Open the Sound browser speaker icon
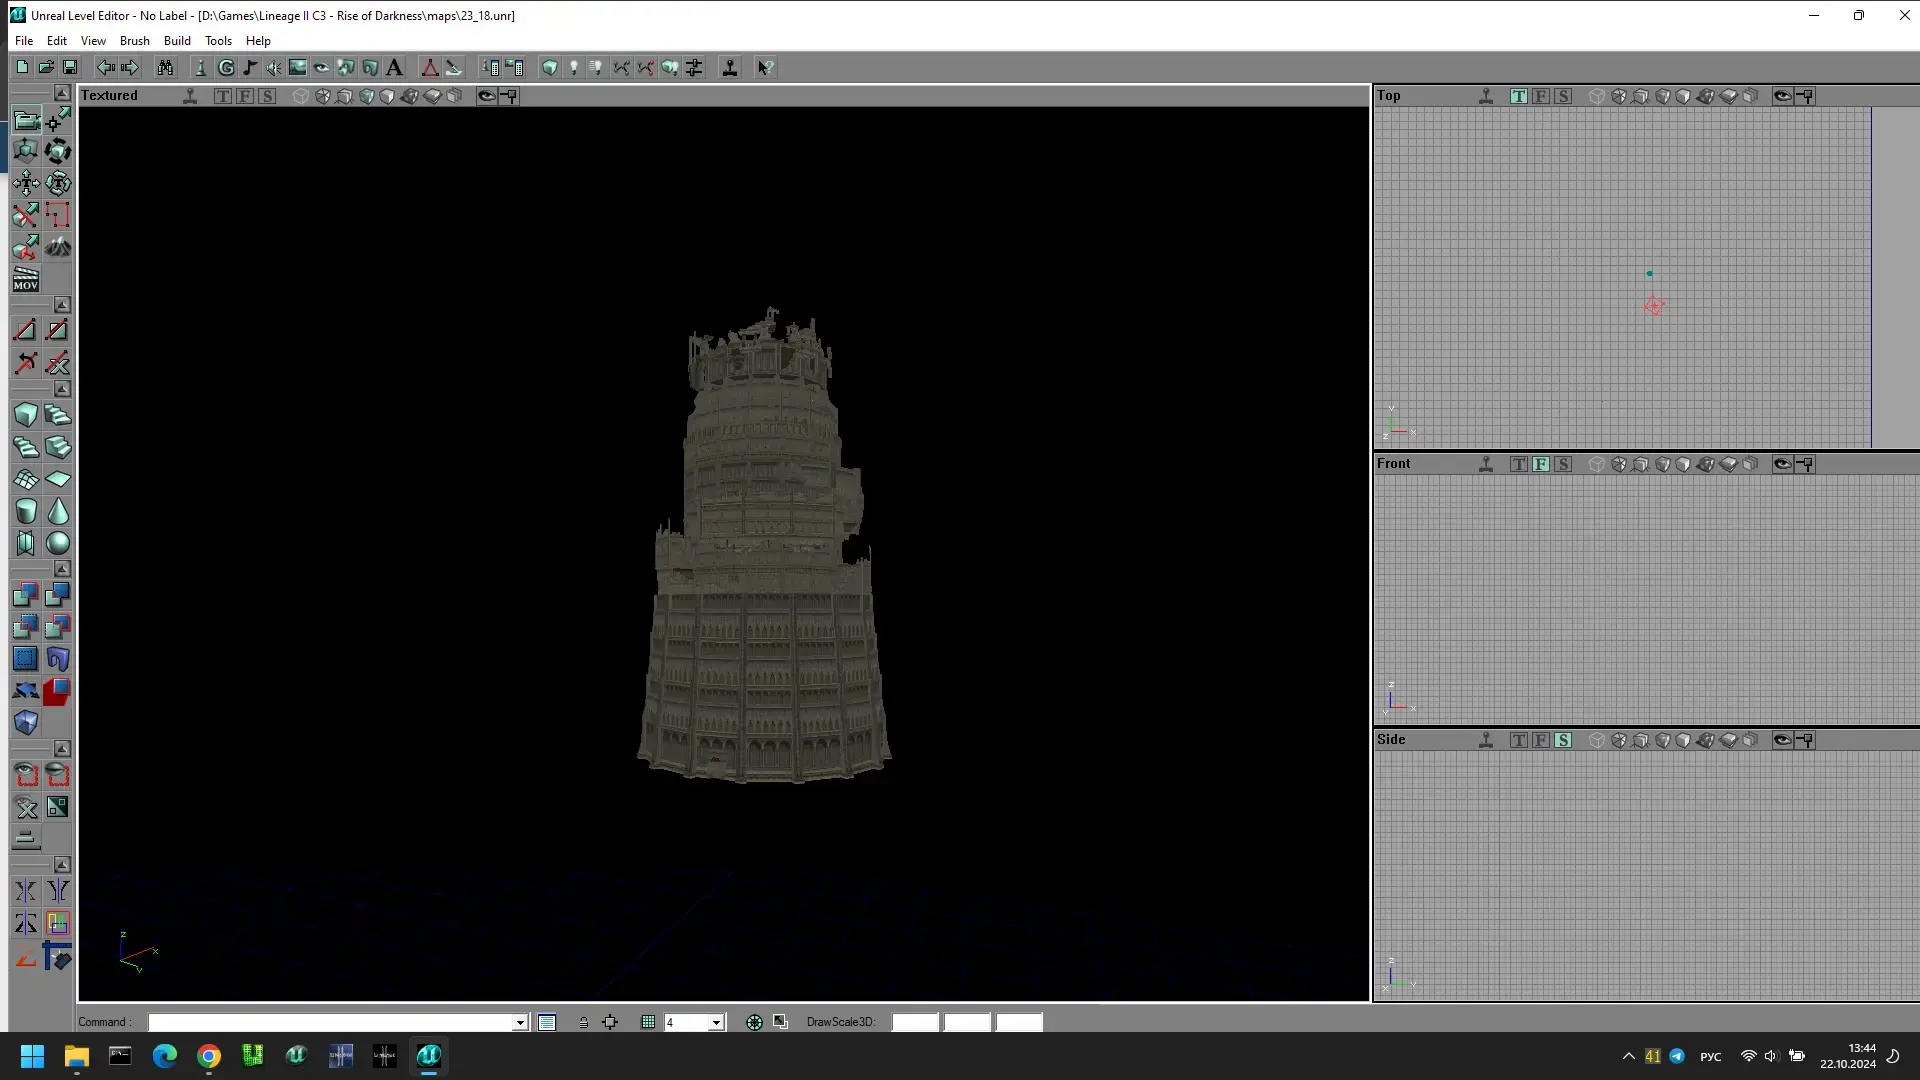The width and height of the screenshot is (1920, 1080). pos(274,67)
